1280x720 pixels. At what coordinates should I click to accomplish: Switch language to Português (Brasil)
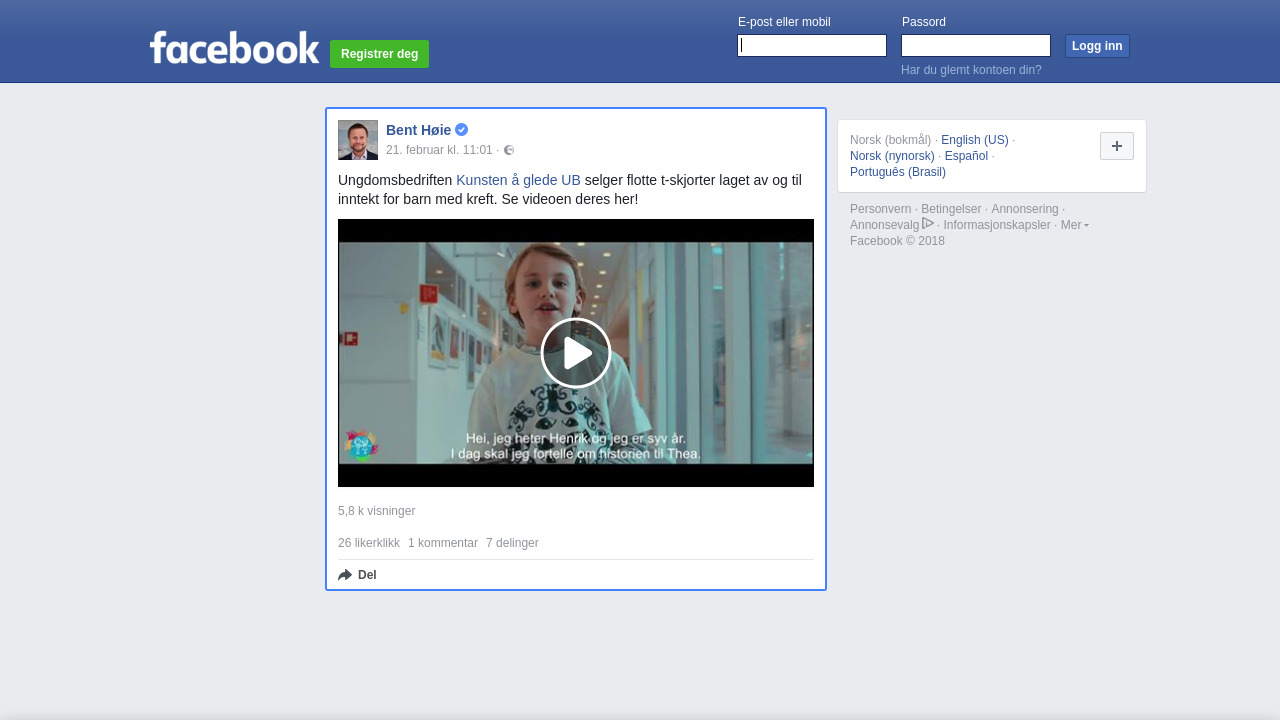[x=898, y=172]
